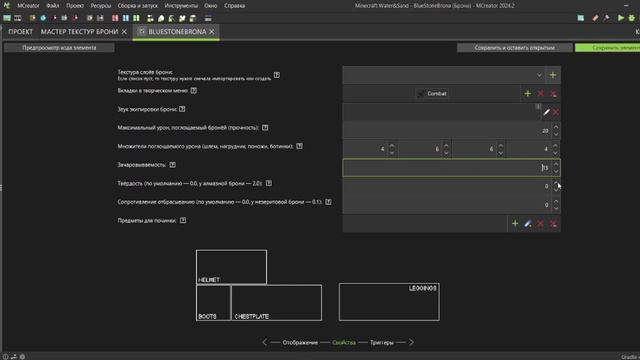Increase enchantability value stepper
This screenshot has height=360, width=640.
tap(556, 164)
